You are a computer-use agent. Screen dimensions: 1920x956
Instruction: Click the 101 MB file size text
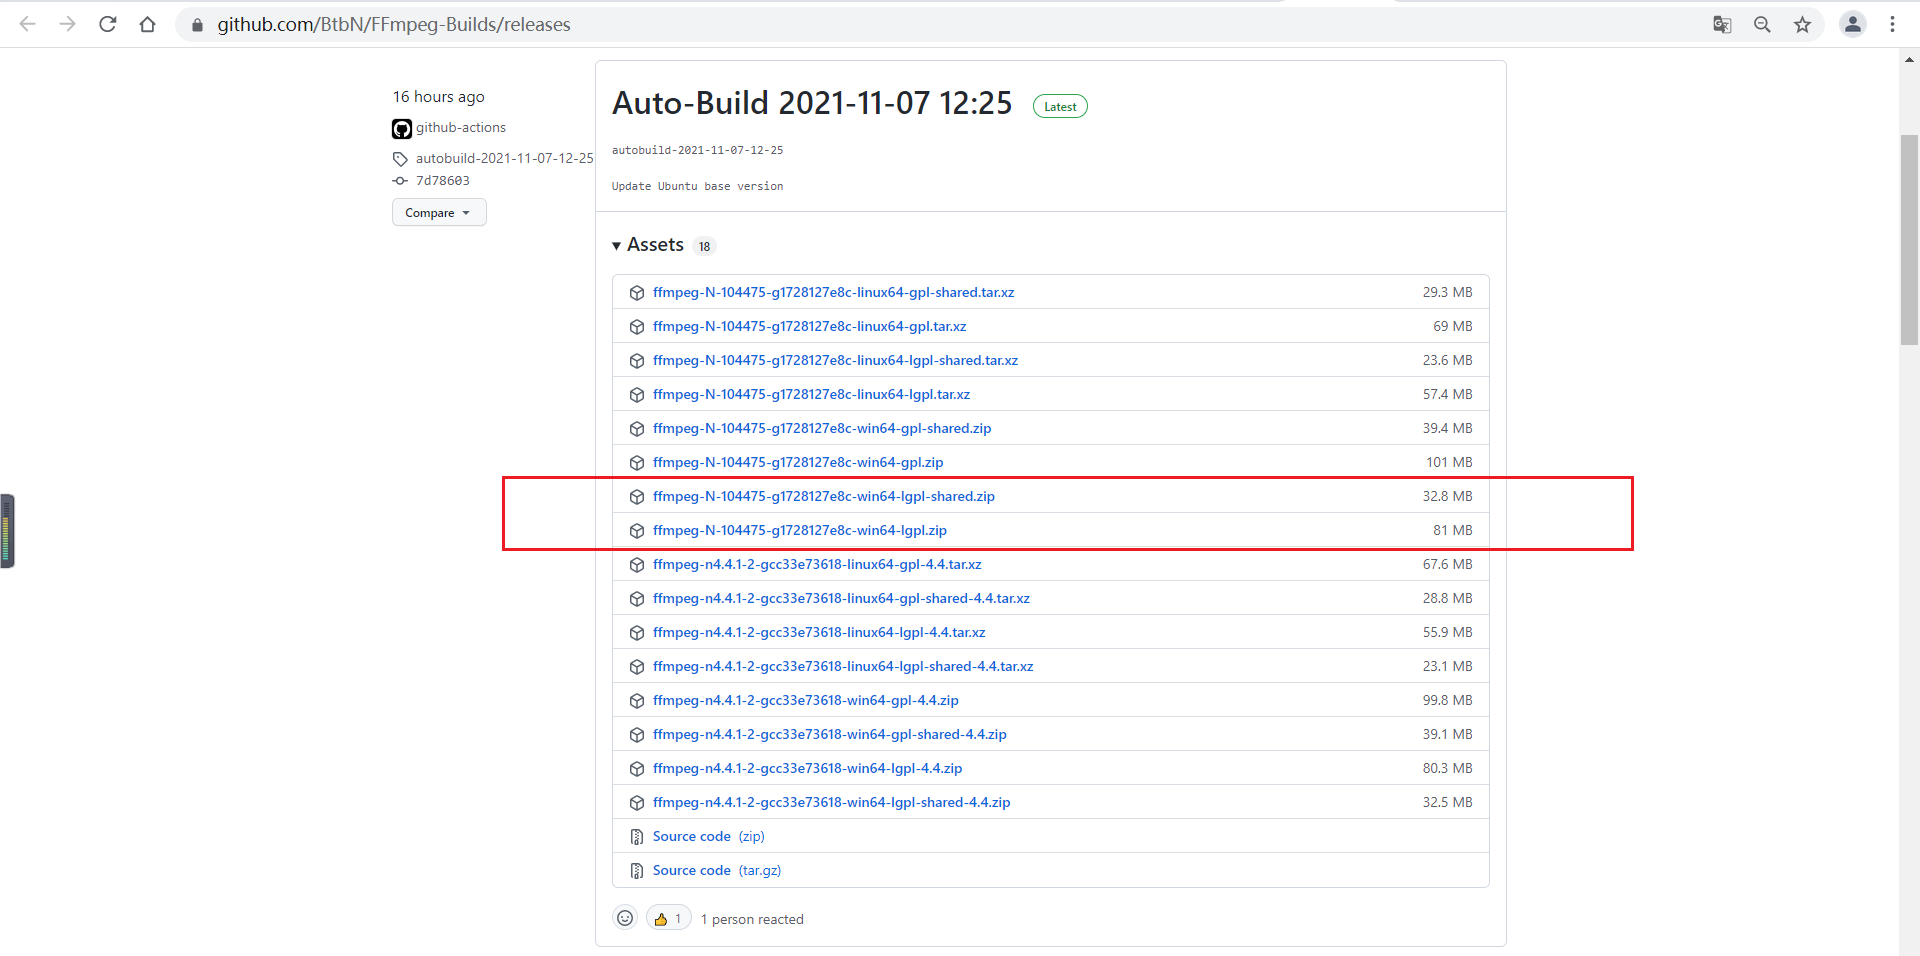[1449, 462]
